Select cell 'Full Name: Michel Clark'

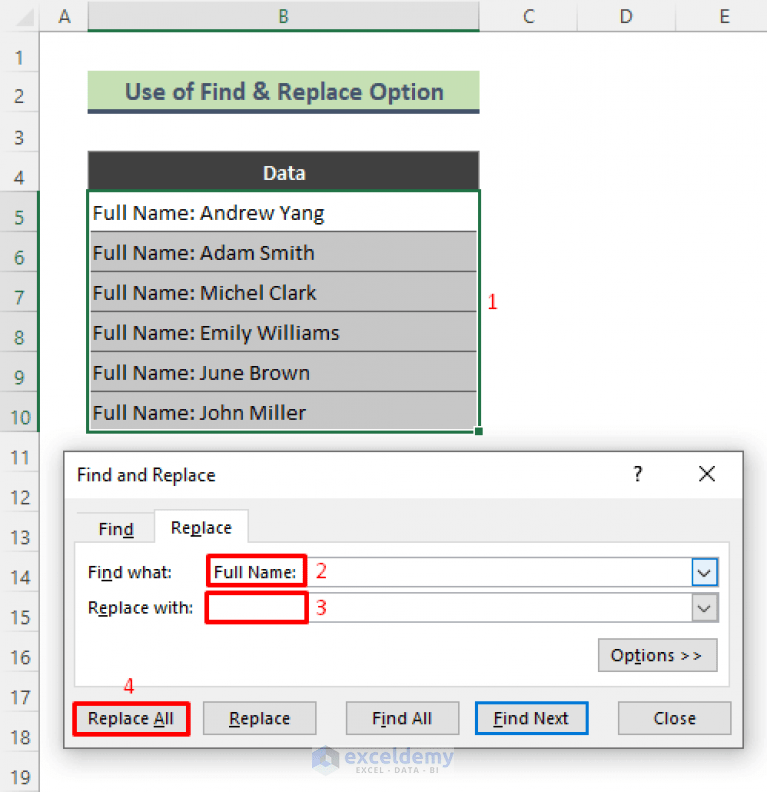pyautogui.click(x=283, y=292)
